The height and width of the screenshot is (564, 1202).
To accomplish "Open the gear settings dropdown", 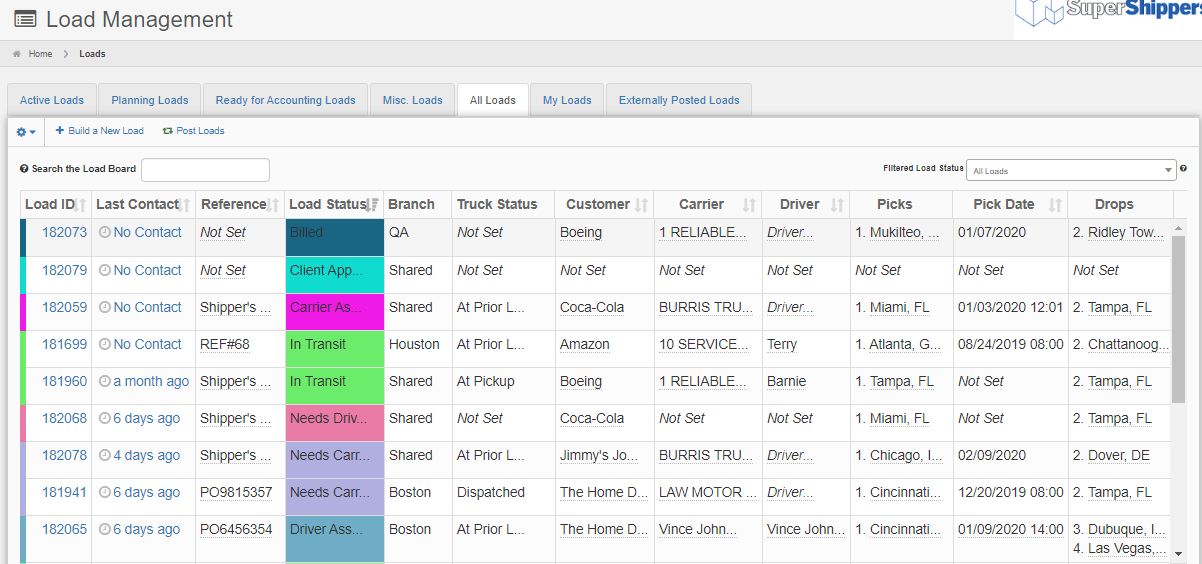I will point(26,131).
